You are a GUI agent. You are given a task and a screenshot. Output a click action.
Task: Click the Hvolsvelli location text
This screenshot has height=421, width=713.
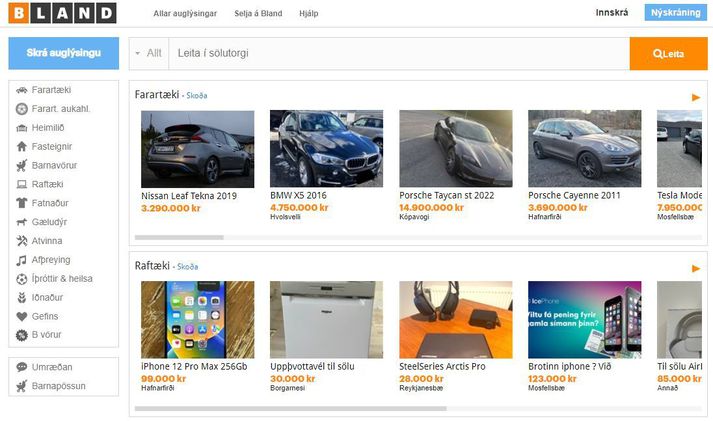(285, 217)
